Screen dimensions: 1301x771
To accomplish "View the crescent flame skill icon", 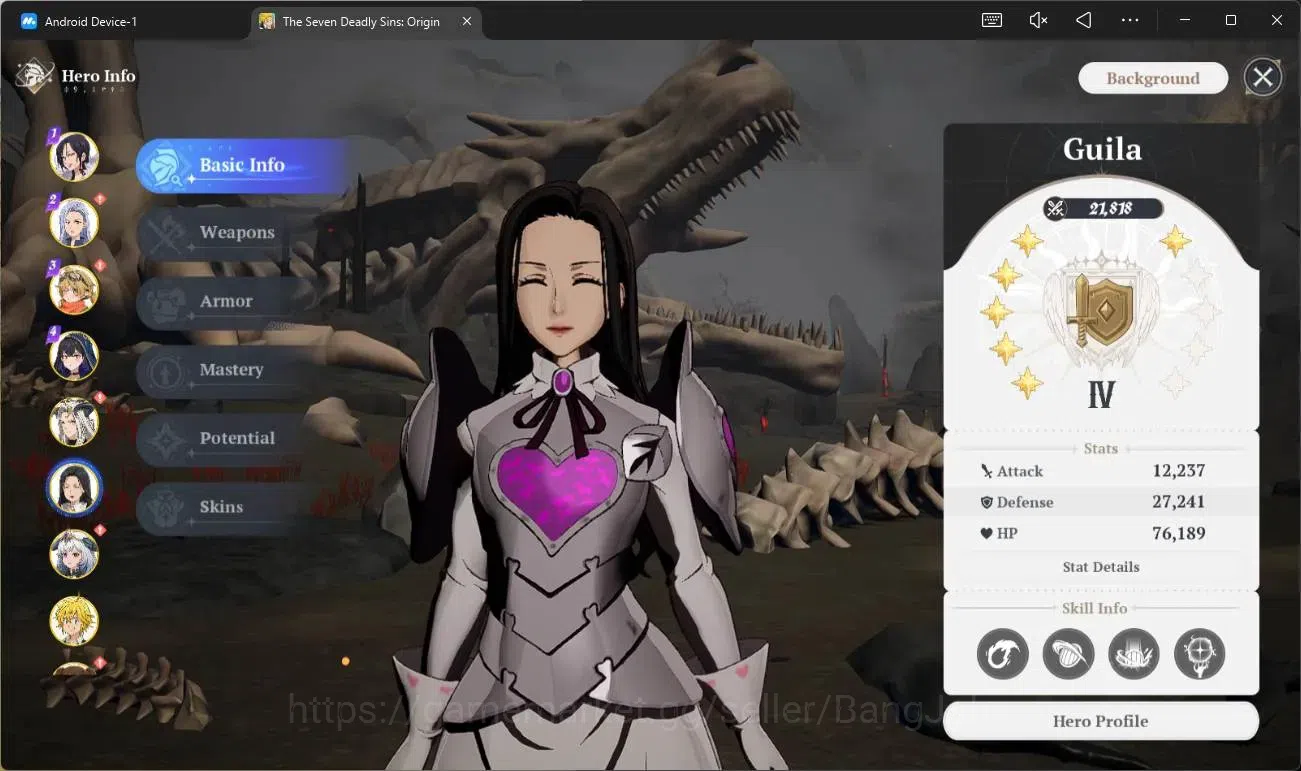I will pos(1003,655).
